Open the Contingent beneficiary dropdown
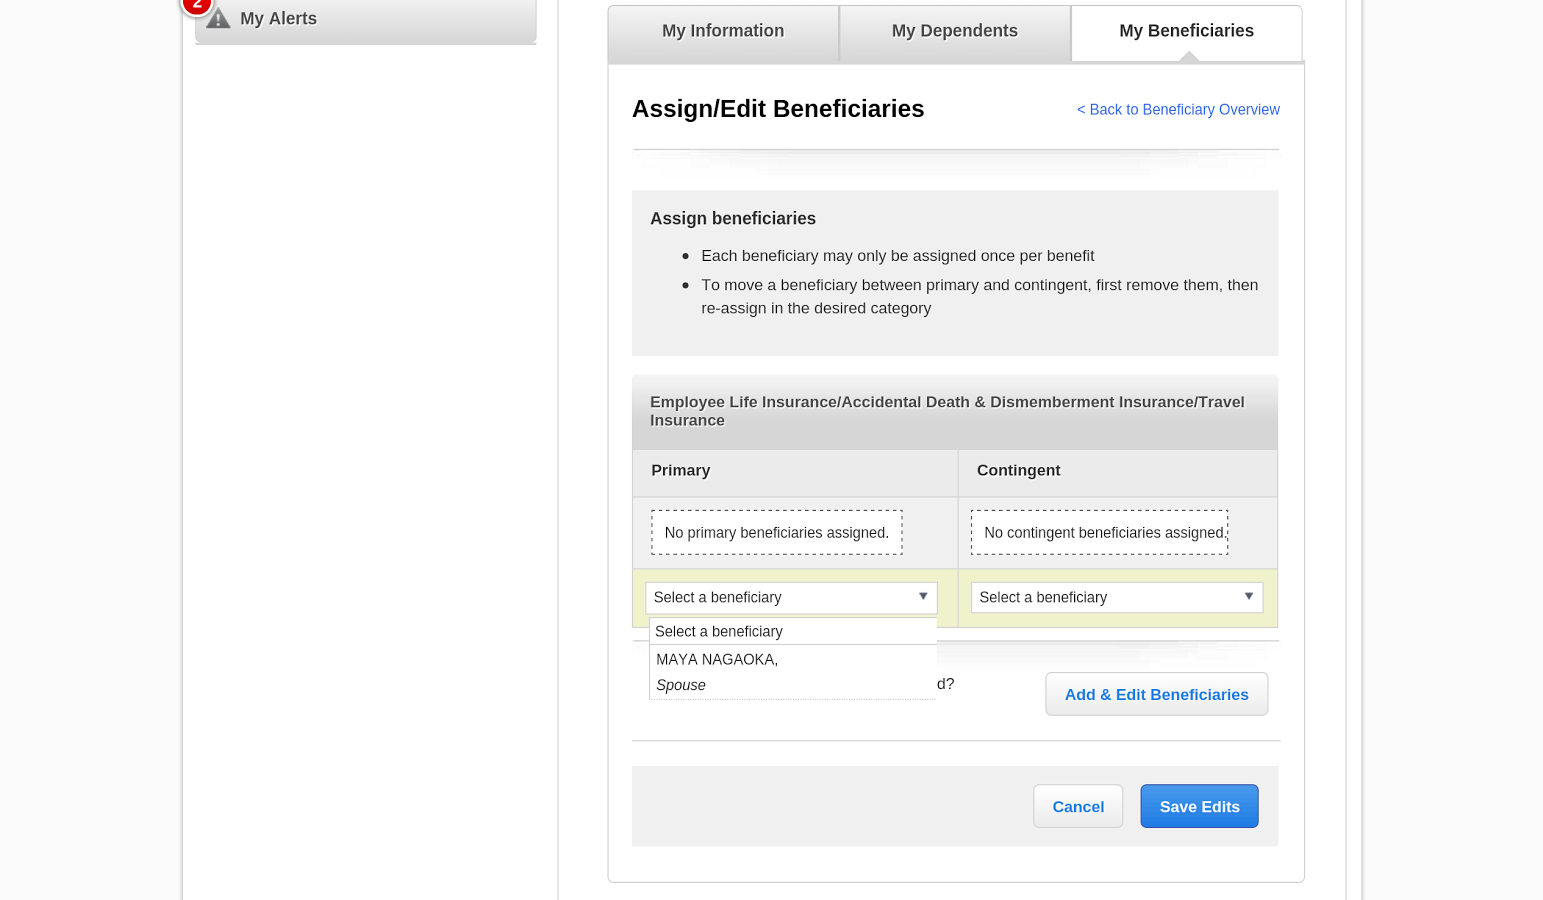The image size is (1543, 900). tap(1117, 597)
